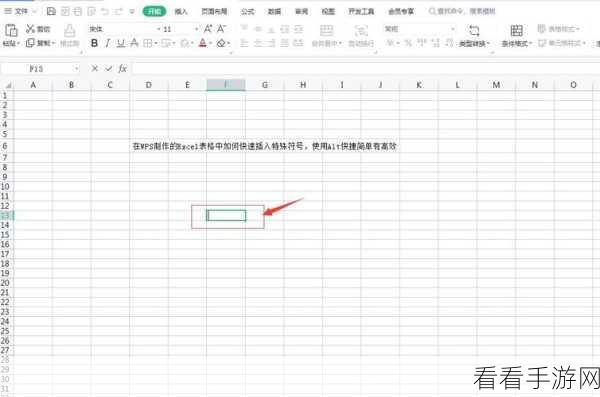Click into the formula bar input
Viewport: 600px width, 397px height.
point(365,69)
